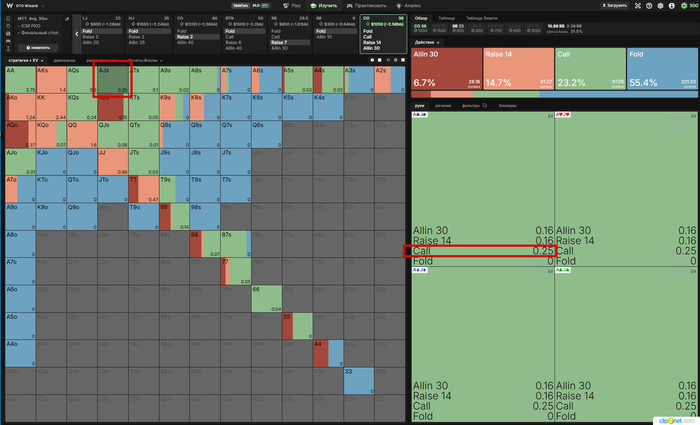
Task: Open GTO Wizard dropdown at top left
Action: click(42, 6)
